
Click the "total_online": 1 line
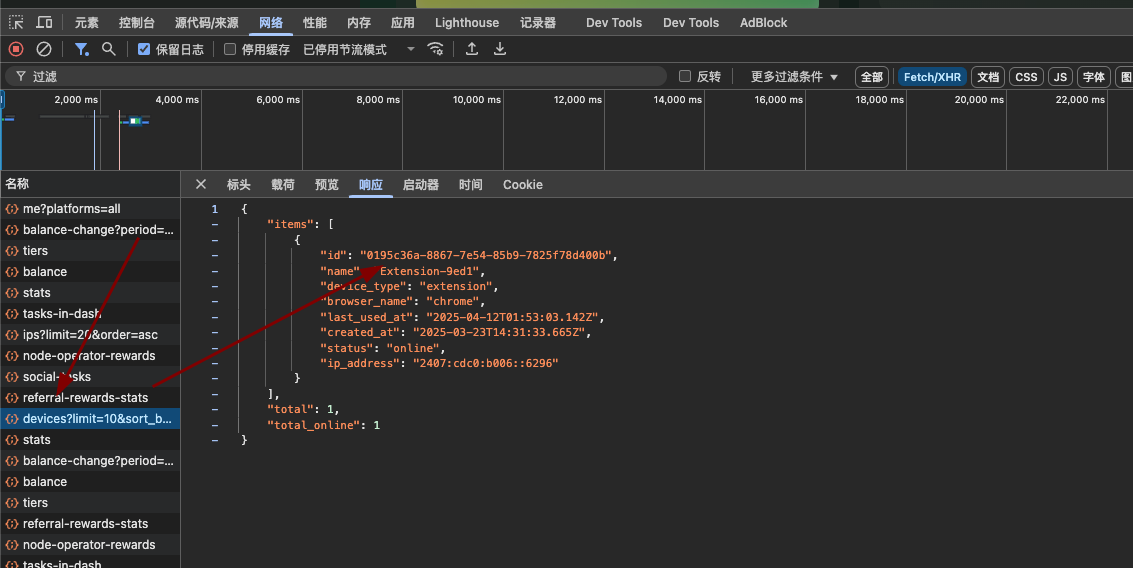click(324, 425)
